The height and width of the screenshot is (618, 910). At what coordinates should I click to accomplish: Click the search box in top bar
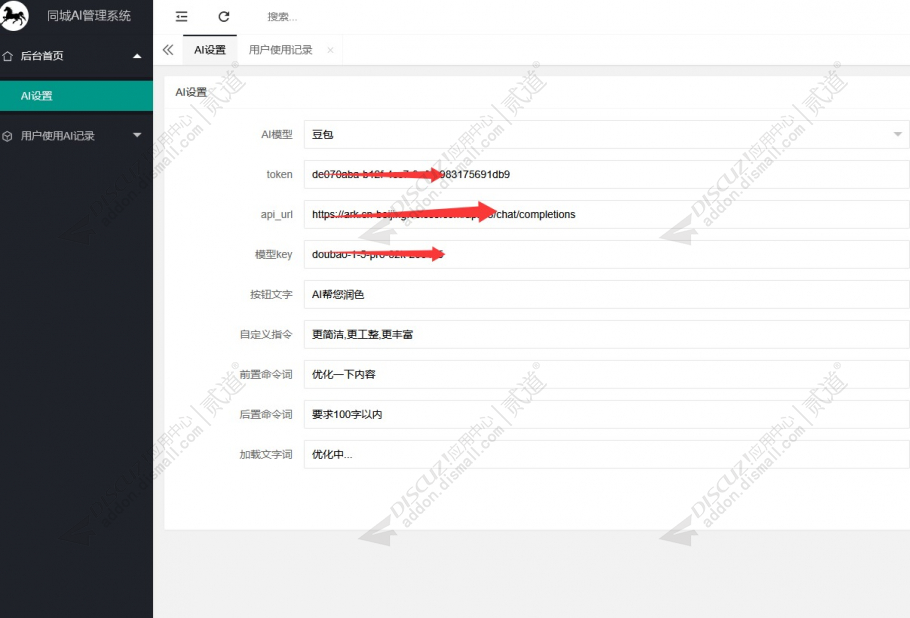[x=282, y=17]
